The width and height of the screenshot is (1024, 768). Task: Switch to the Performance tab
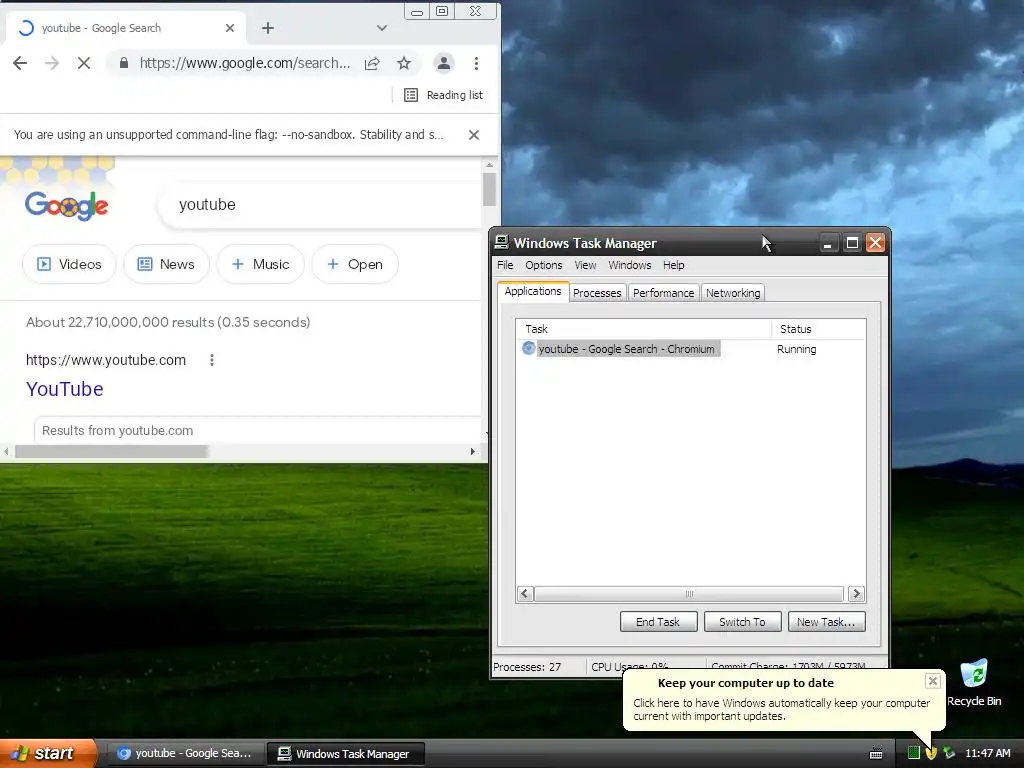click(664, 293)
